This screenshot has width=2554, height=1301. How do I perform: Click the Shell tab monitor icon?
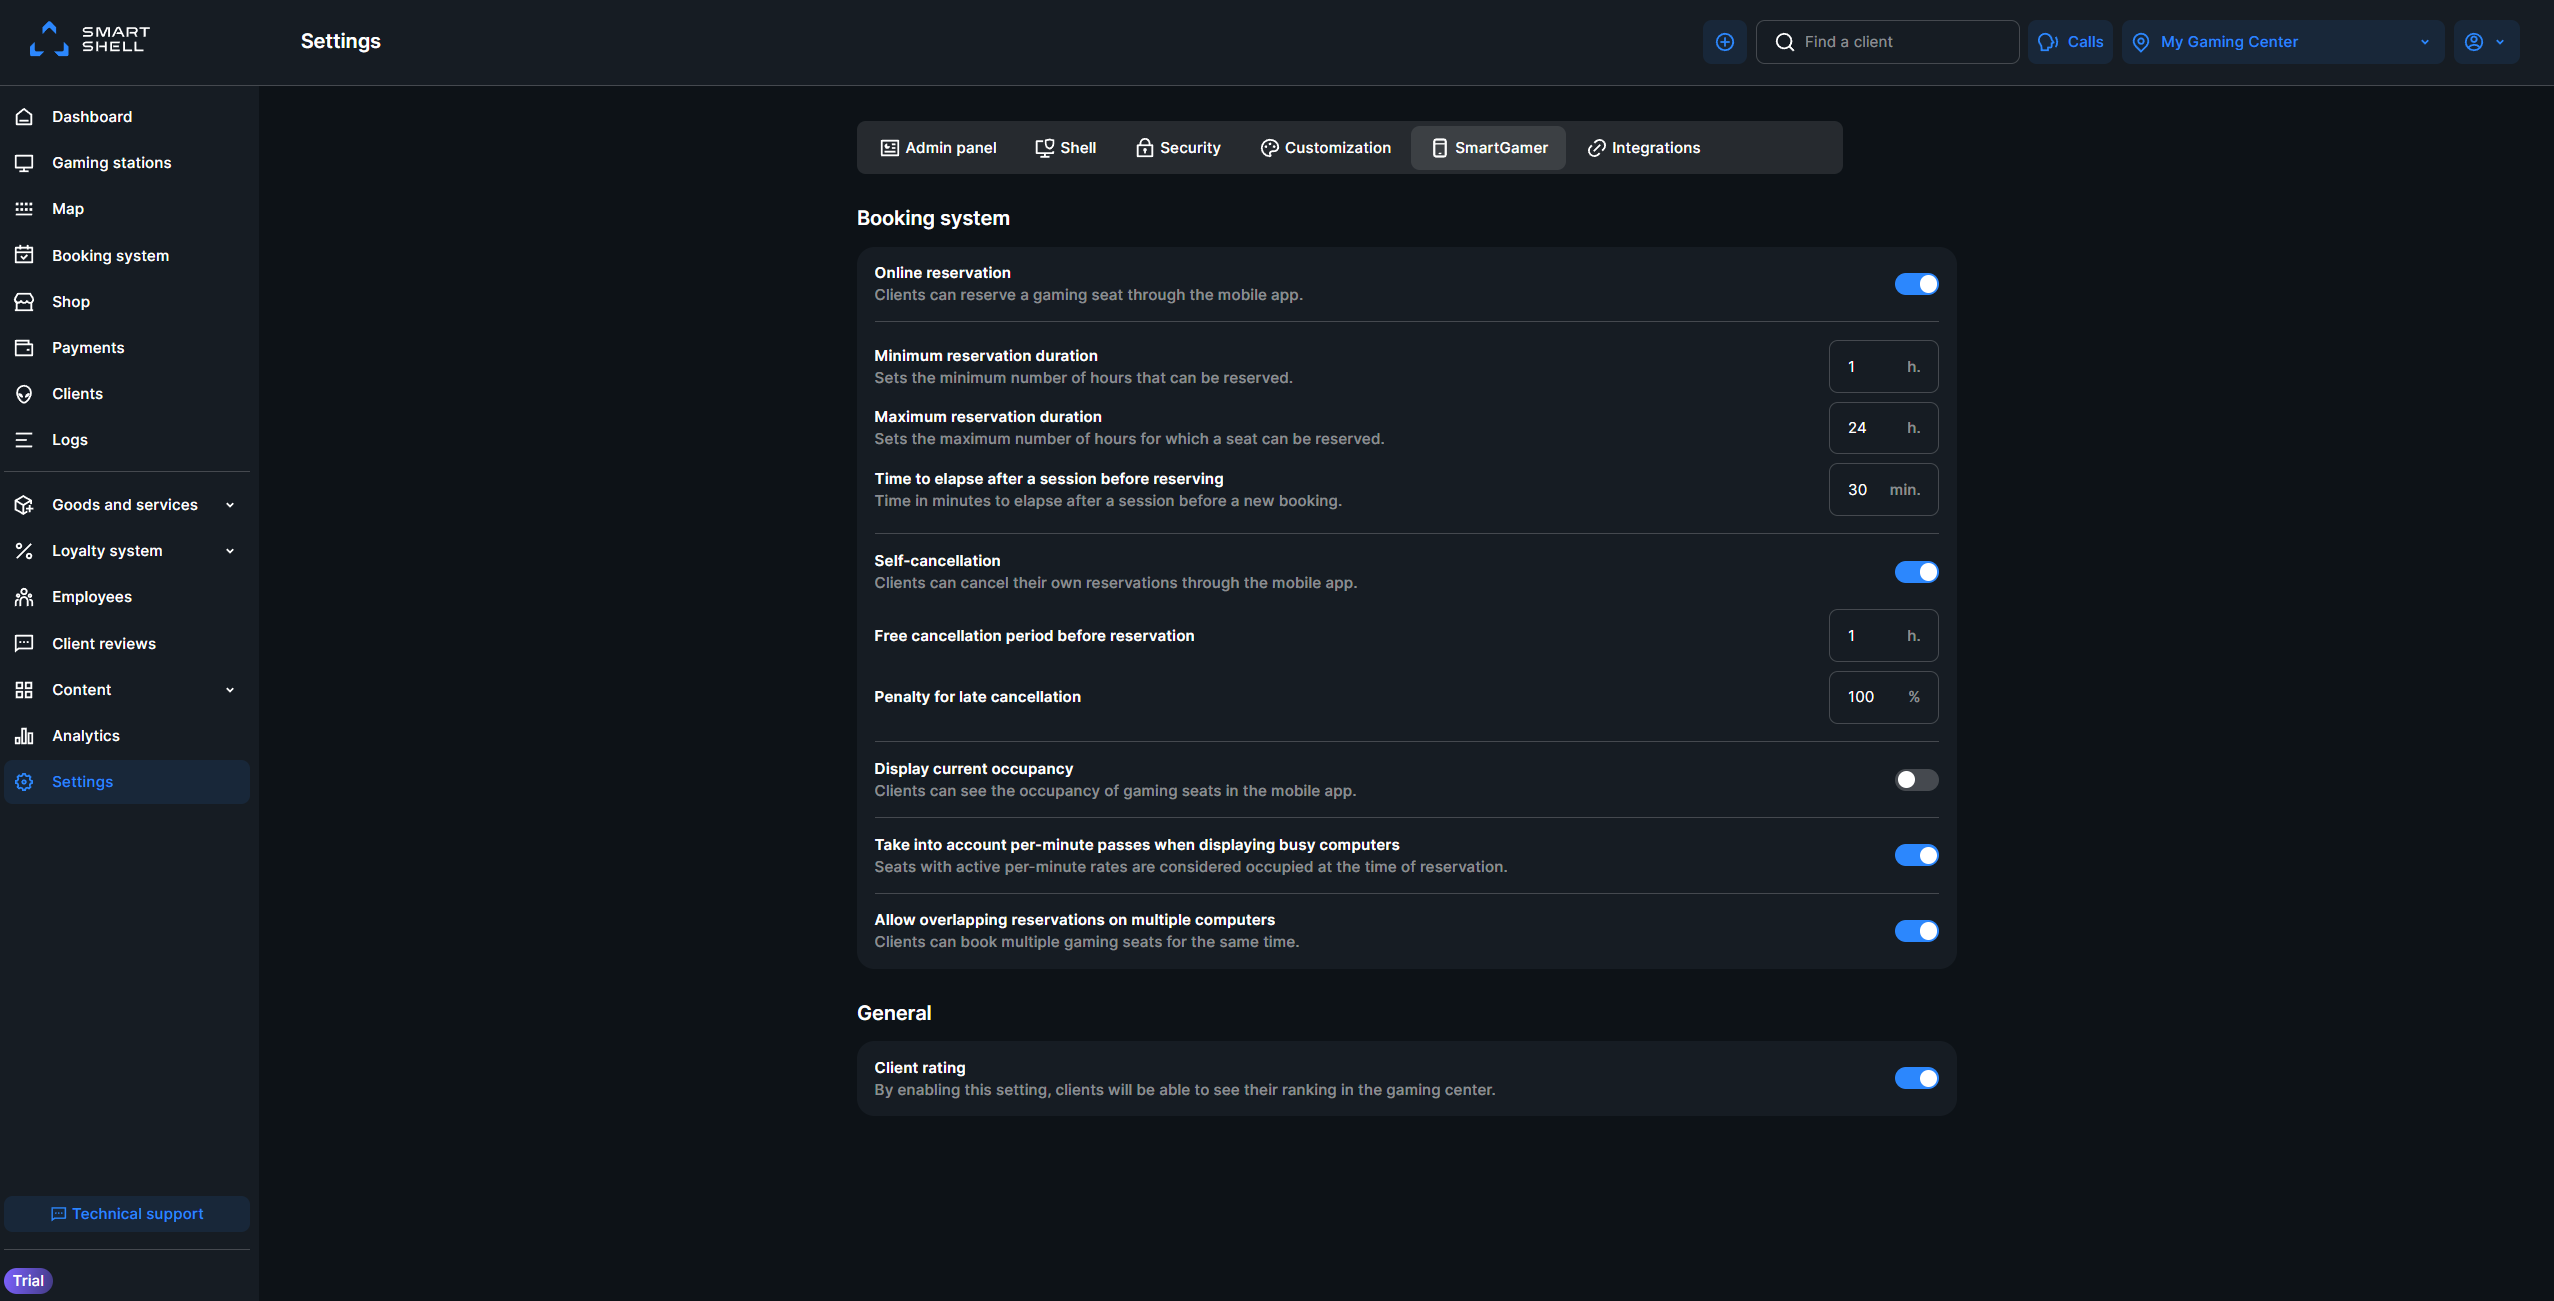[1044, 148]
